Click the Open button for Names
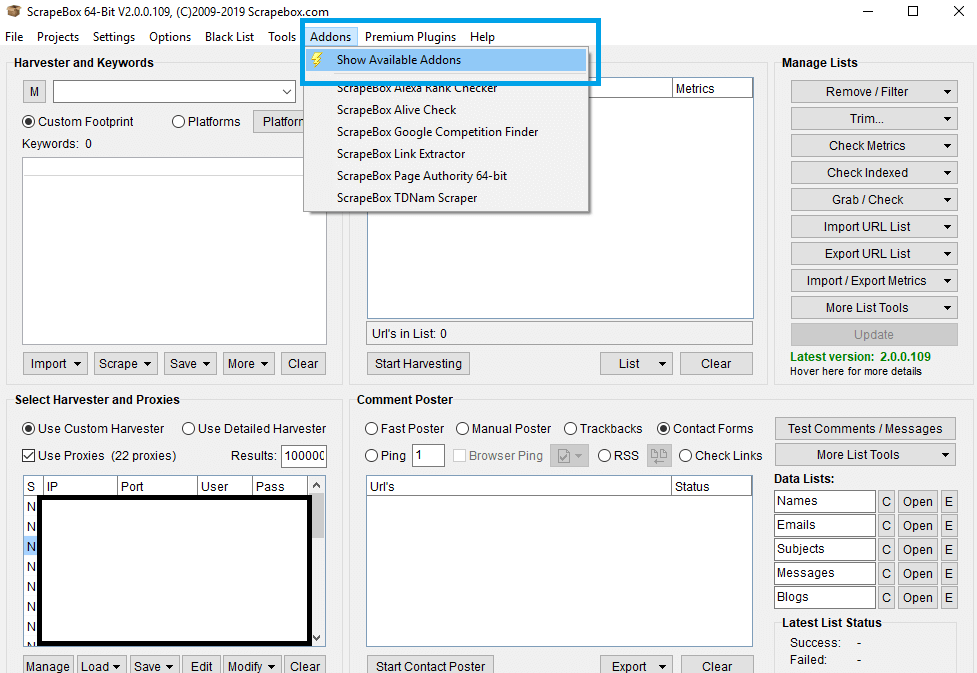 917,502
